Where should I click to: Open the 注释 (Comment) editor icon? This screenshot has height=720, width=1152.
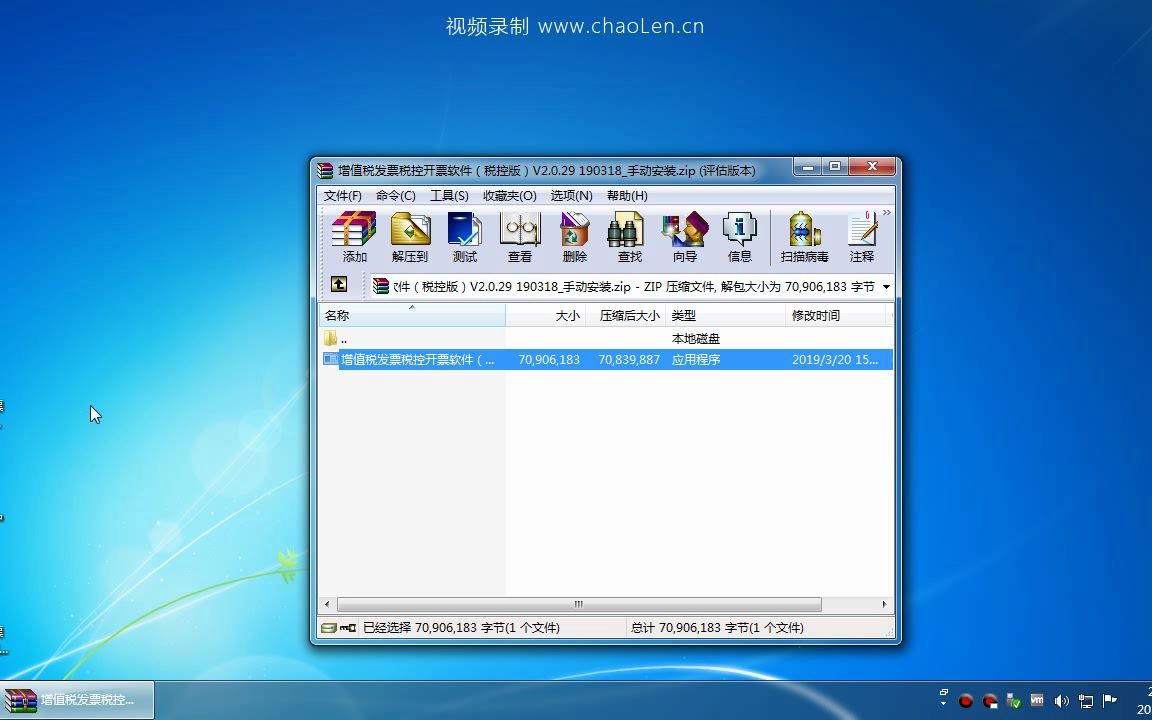tap(862, 235)
